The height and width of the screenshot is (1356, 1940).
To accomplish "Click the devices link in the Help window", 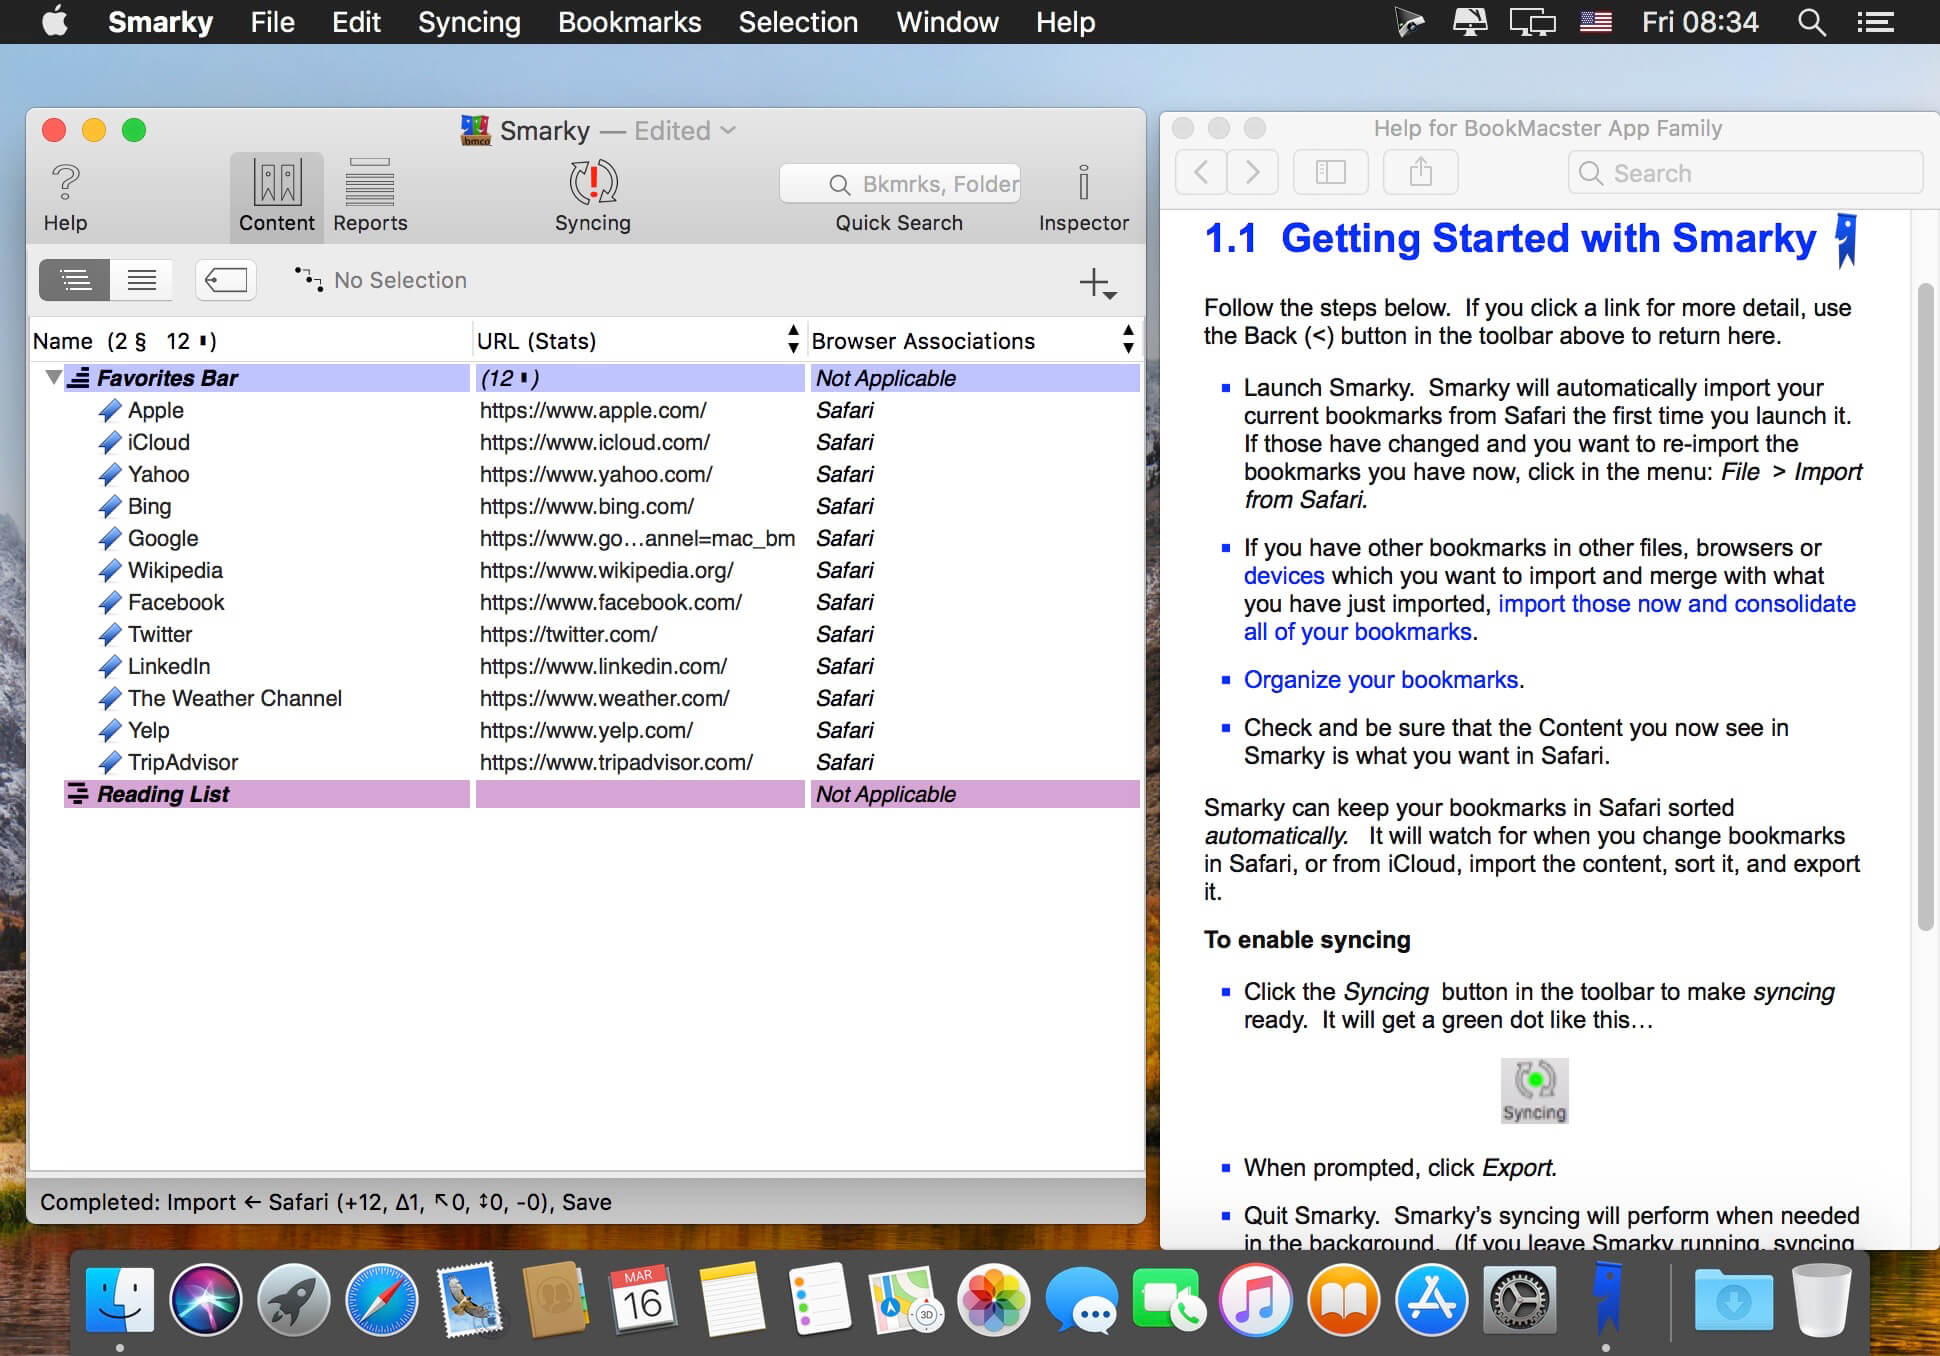I will click(x=1283, y=576).
